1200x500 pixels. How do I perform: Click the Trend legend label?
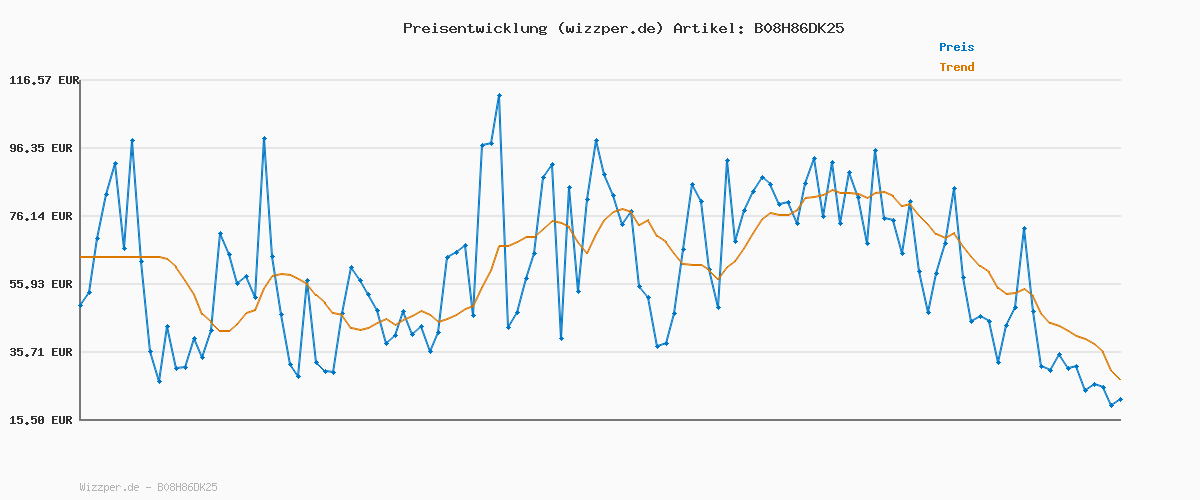tap(956, 68)
